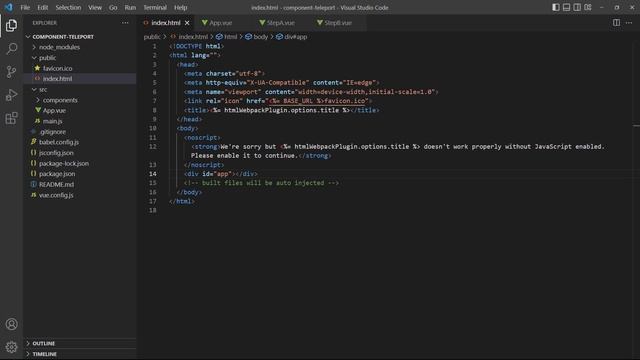Open the Help menu

(180, 7)
